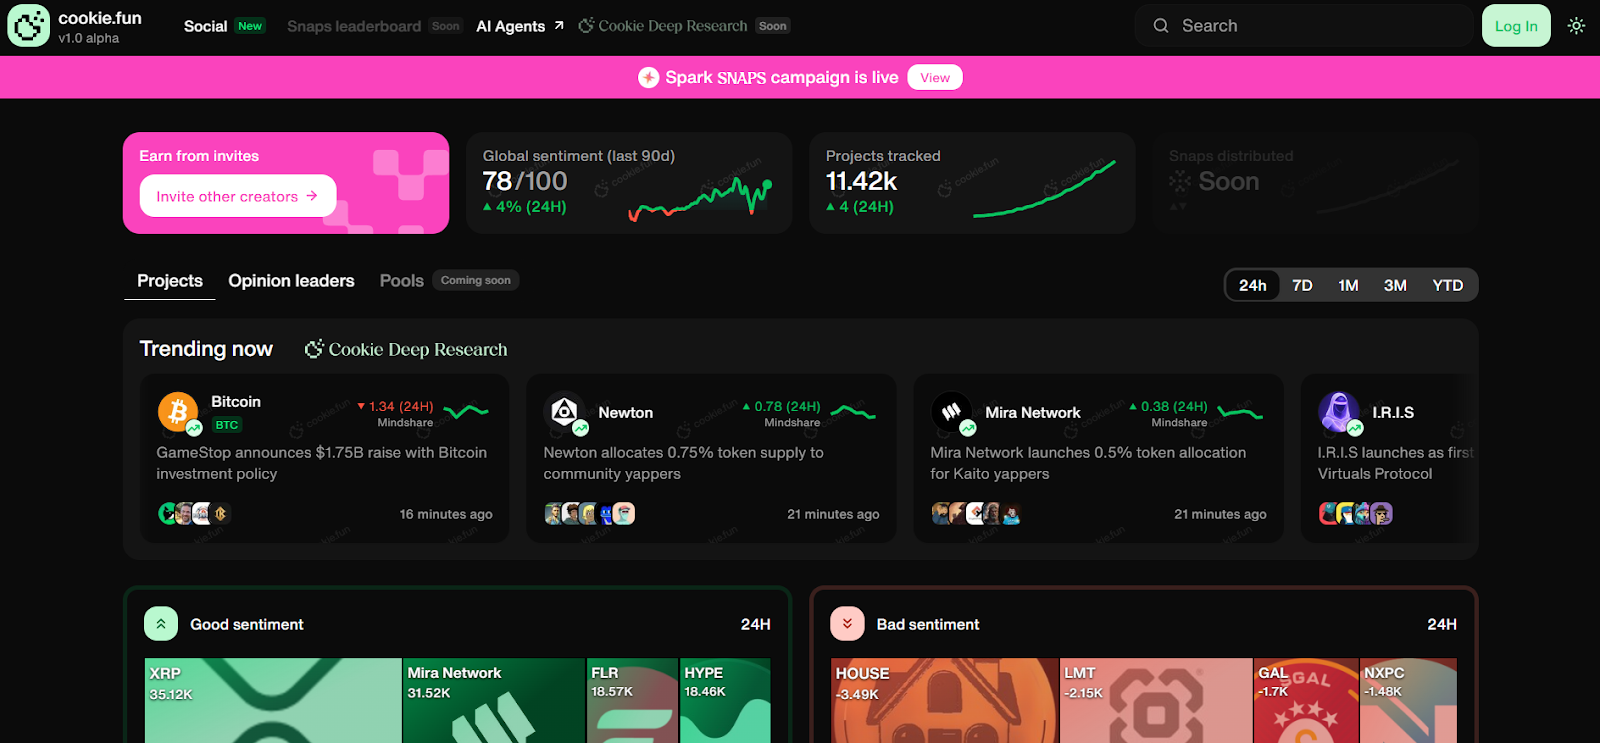This screenshot has height=743, width=1600.
Task: Open the NXPC bad sentiment tile
Action: [1408, 700]
